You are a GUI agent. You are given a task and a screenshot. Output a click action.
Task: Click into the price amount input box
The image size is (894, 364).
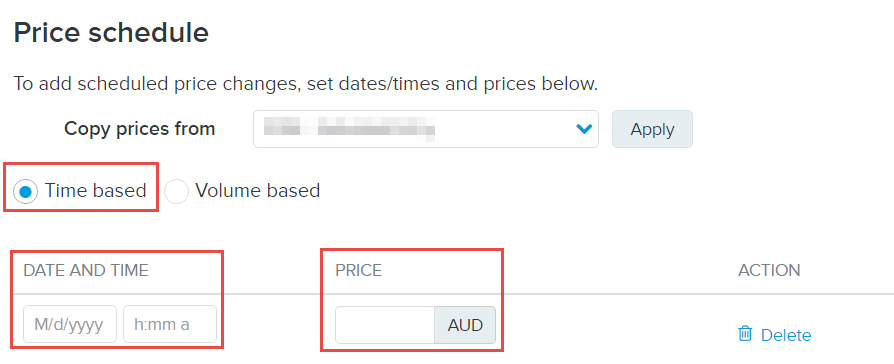coord(385,325)
